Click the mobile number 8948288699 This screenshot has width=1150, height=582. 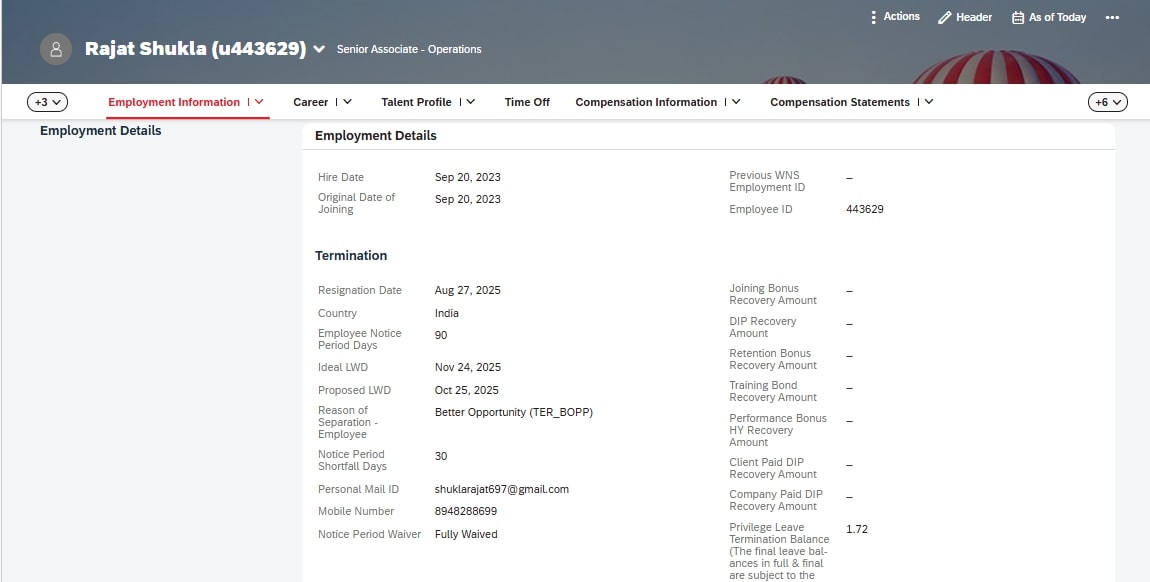(x=465, y=511)
